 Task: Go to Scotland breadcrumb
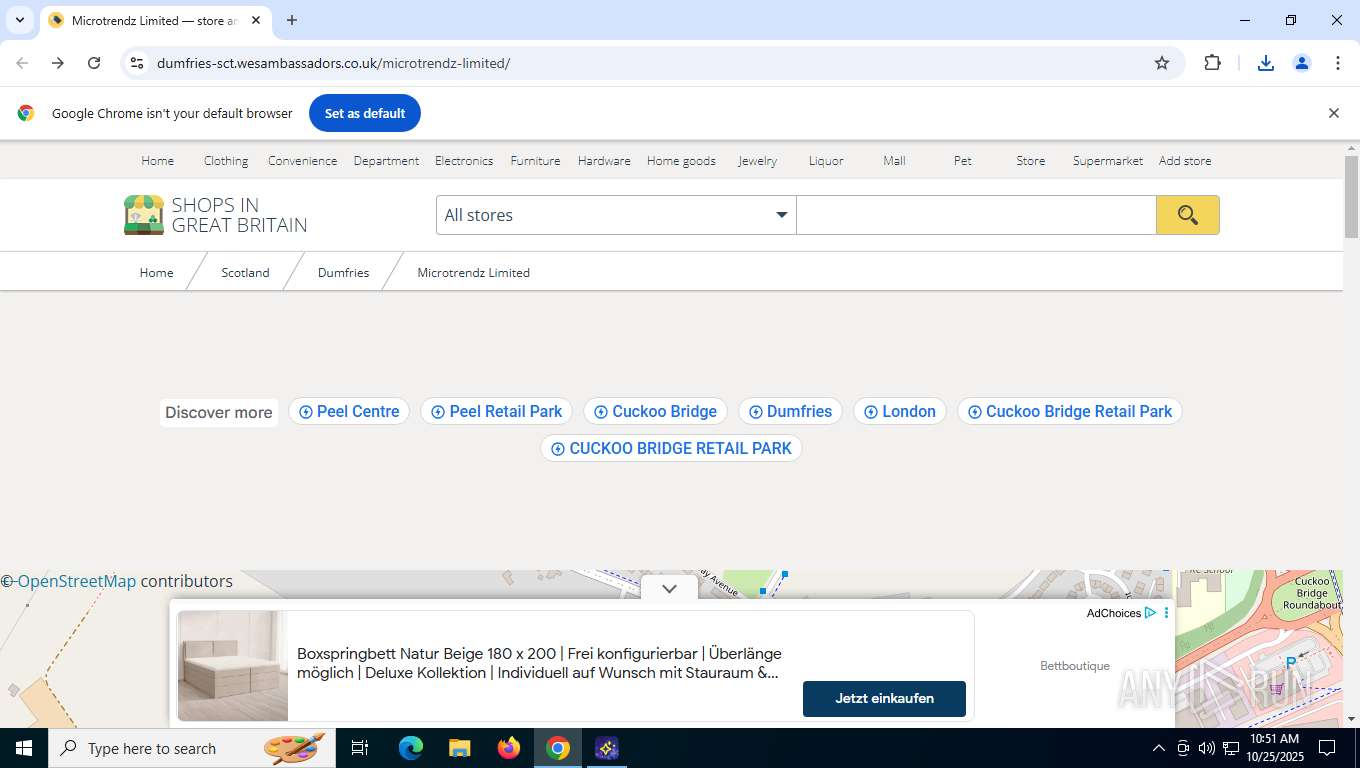245,272
